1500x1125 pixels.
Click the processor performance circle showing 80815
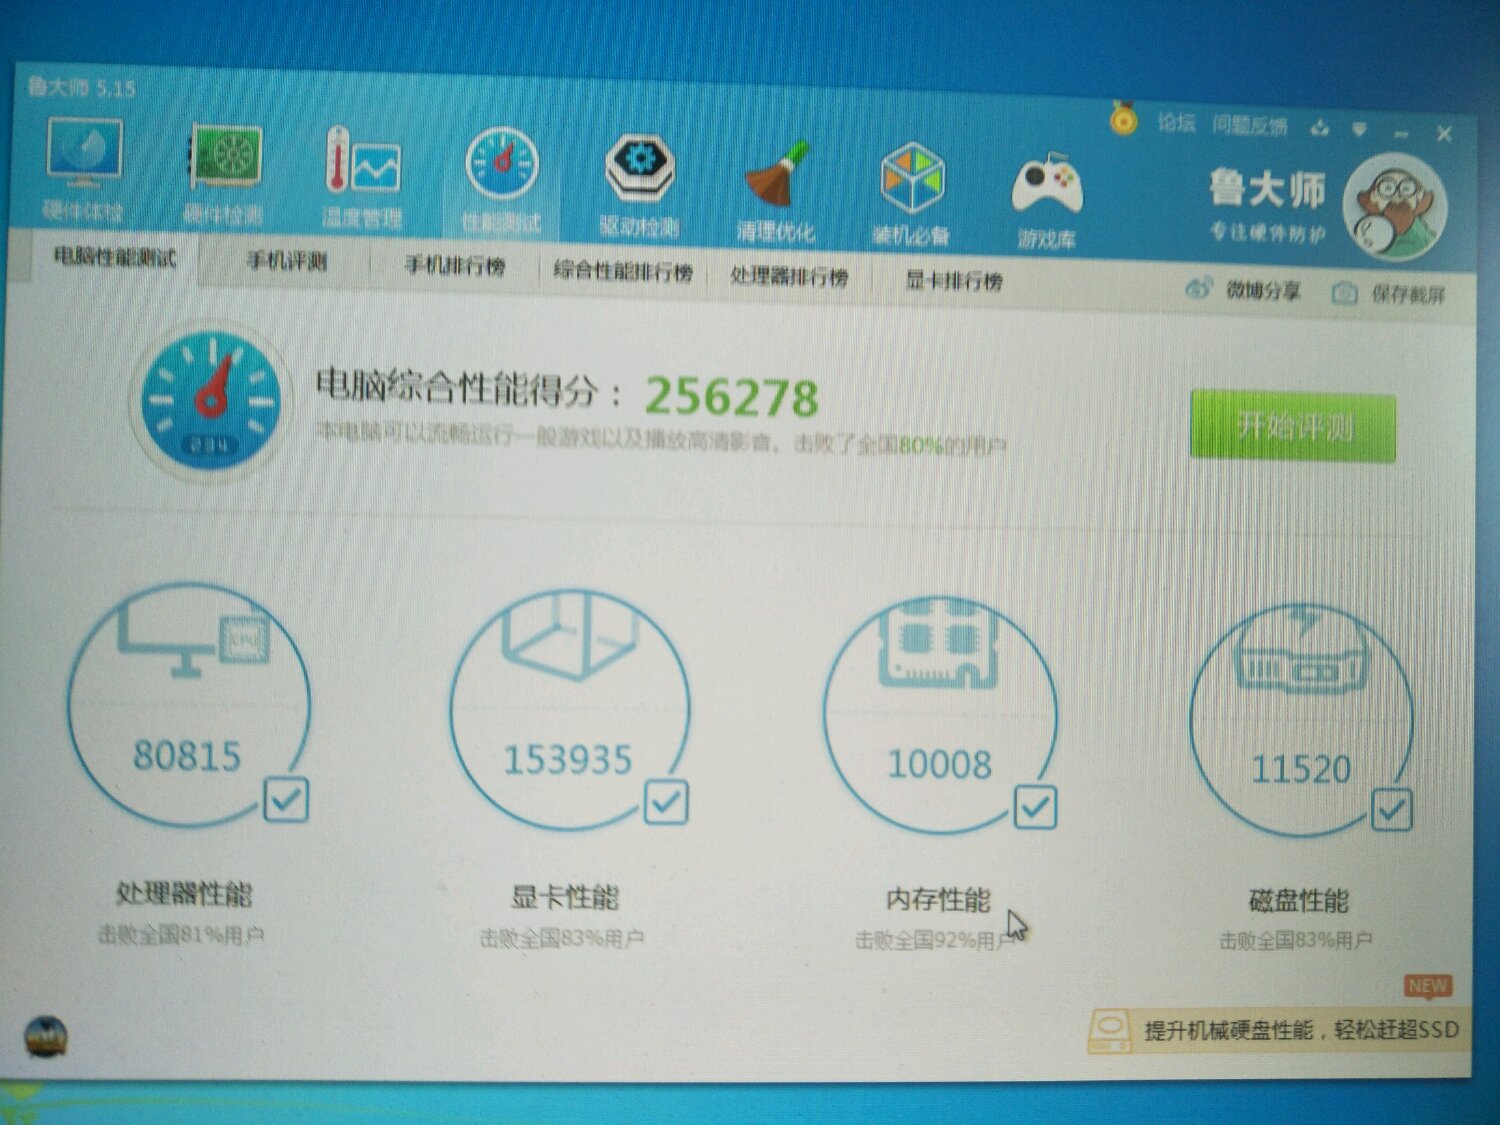tap(188, 705)
